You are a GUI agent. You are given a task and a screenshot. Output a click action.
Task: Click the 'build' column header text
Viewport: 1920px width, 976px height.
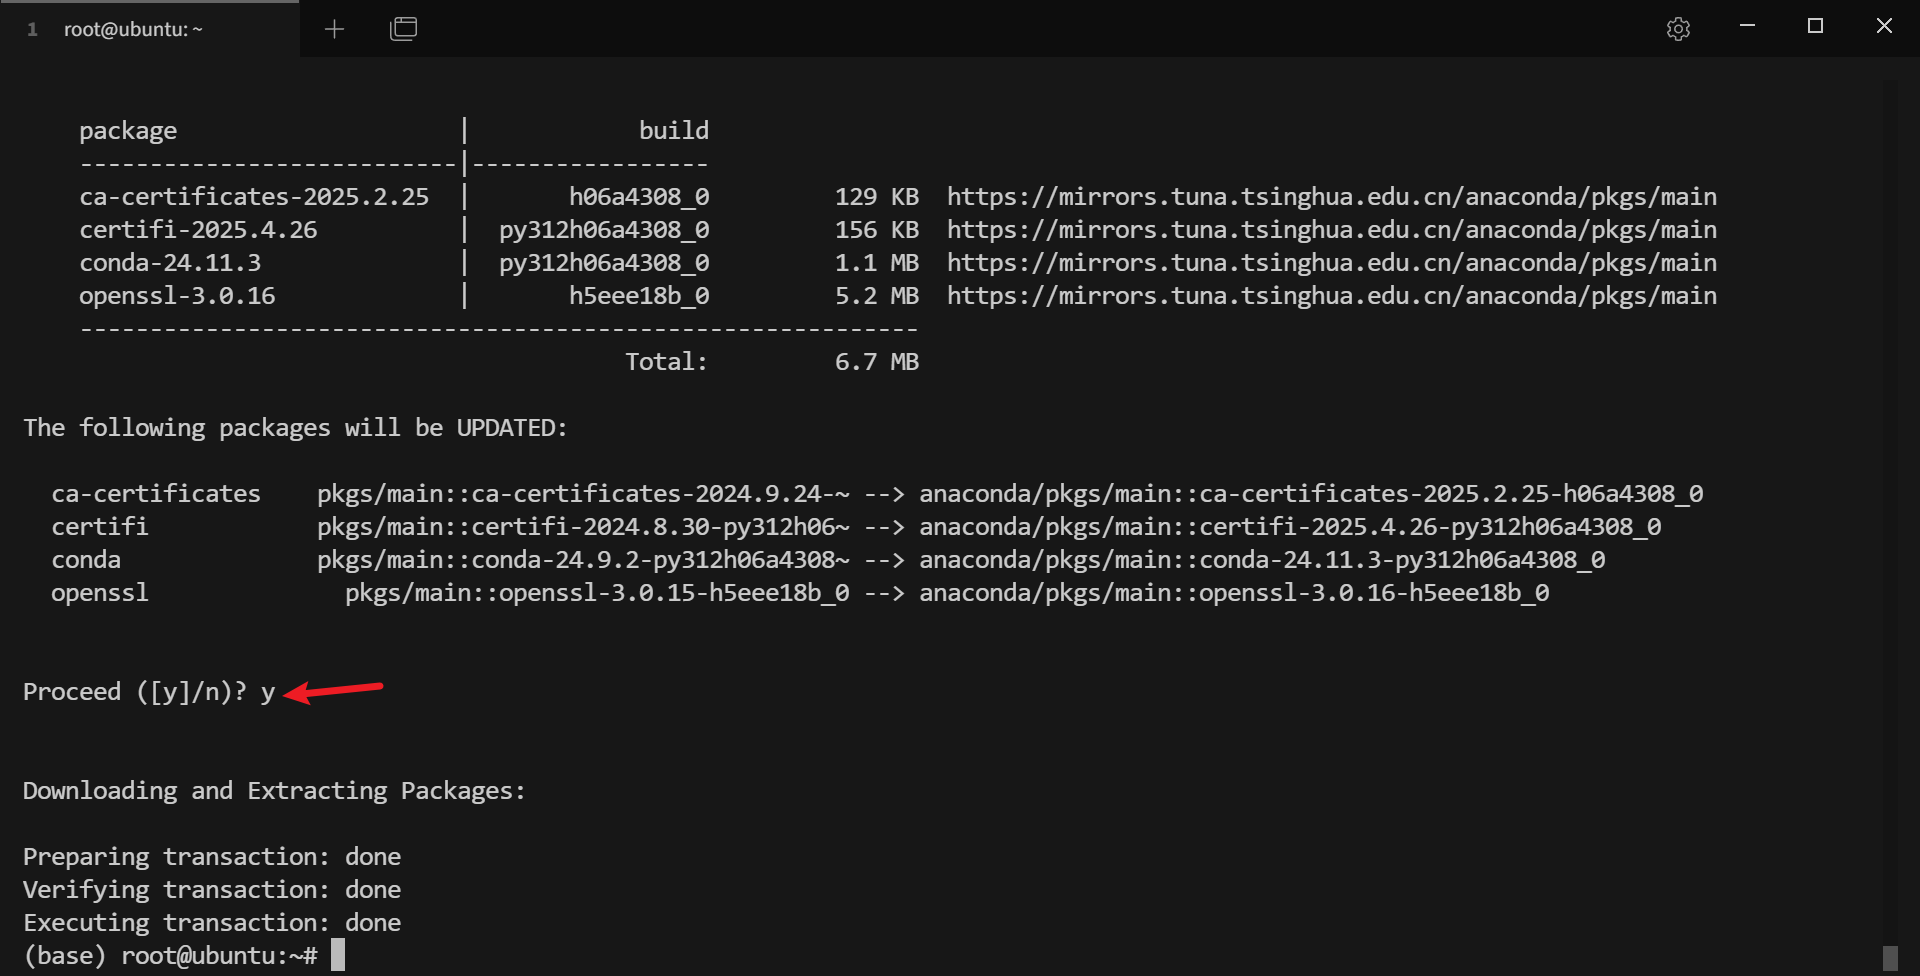[x=673, y=131]
